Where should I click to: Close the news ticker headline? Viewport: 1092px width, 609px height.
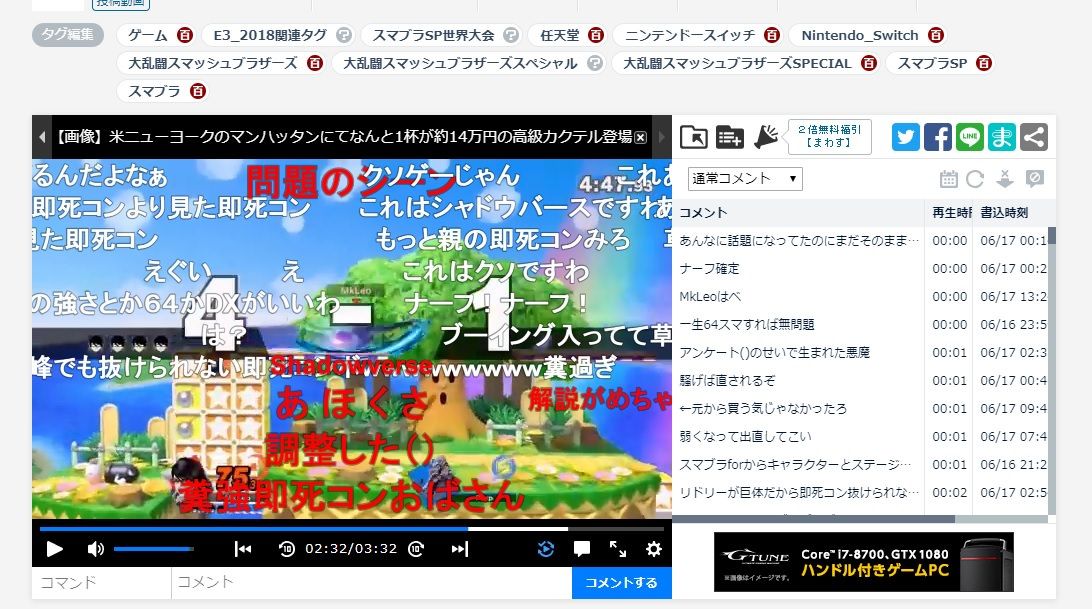coord(641,138)
